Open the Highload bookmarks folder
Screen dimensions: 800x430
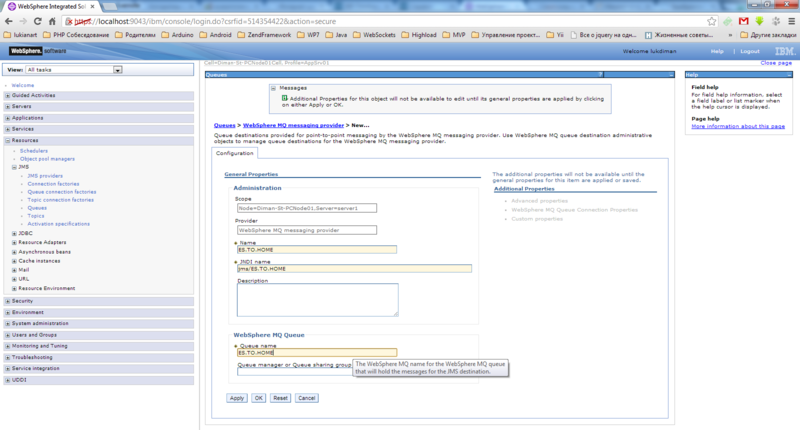419,35
